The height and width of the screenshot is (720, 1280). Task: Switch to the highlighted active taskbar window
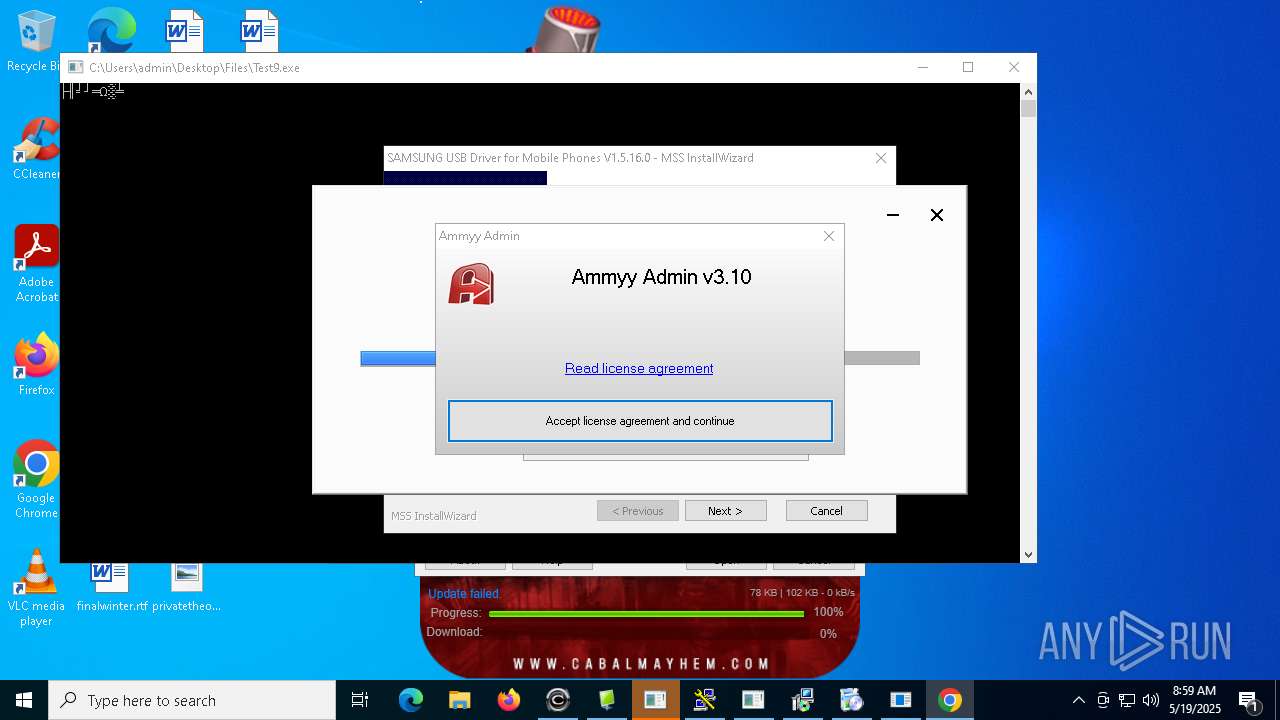pos(656,700)
